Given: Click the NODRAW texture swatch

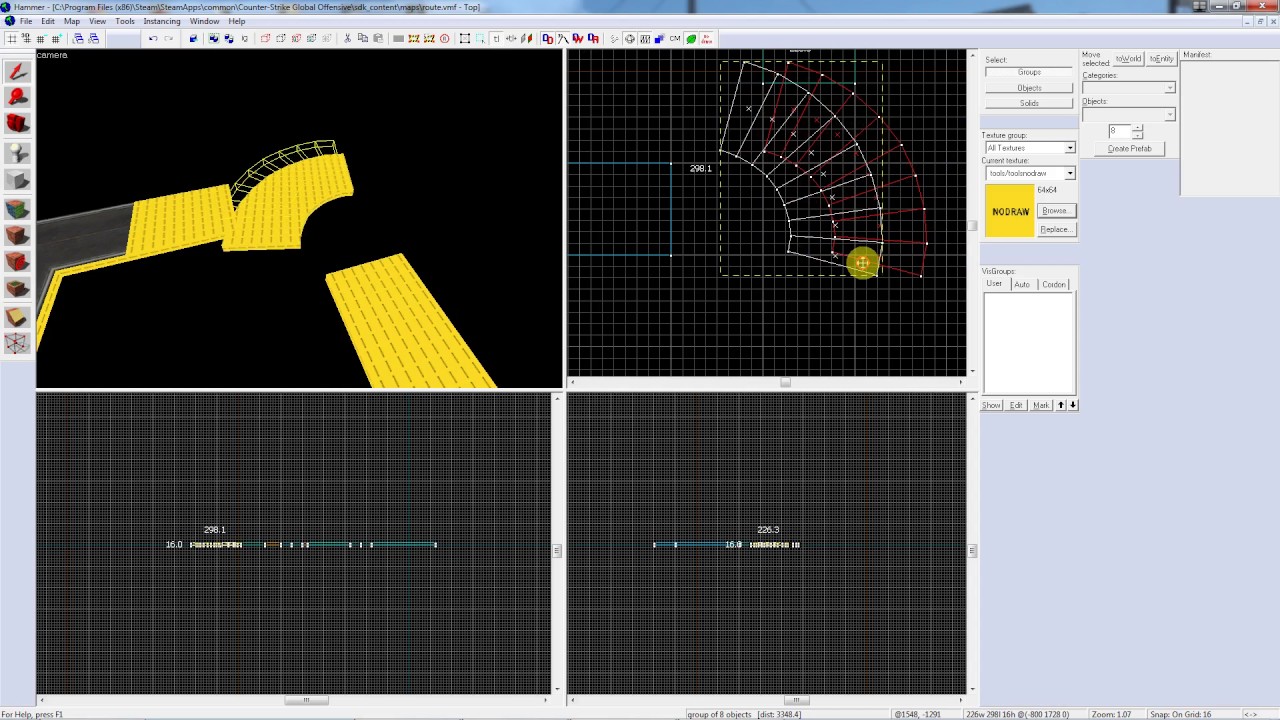Looking at the screenshot, I should coord(1009,211).
